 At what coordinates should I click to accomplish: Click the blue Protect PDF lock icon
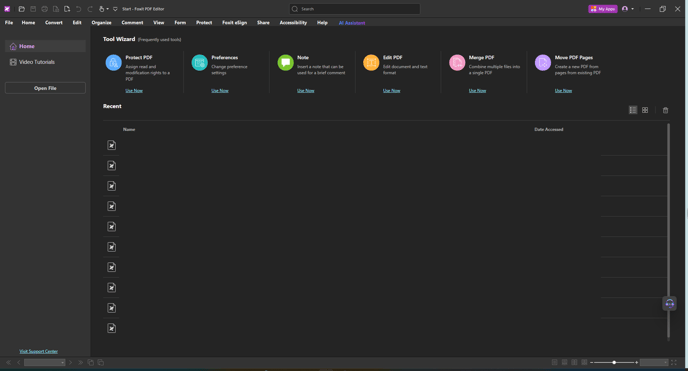coord(114,63)
